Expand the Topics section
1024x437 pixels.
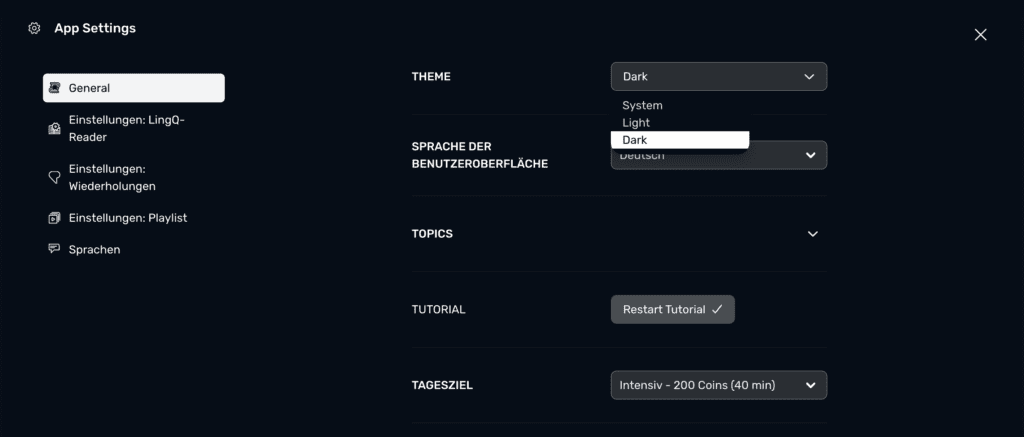point(812,234)
